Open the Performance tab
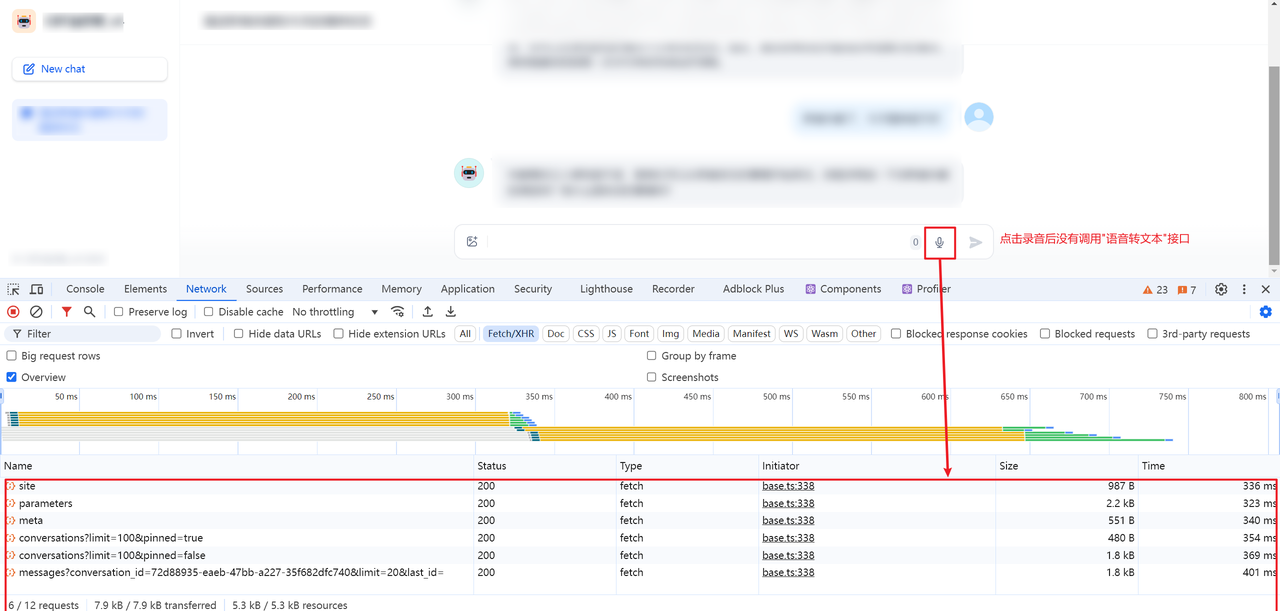Viewport: 1280px width, 611px height. click(332, 289)
